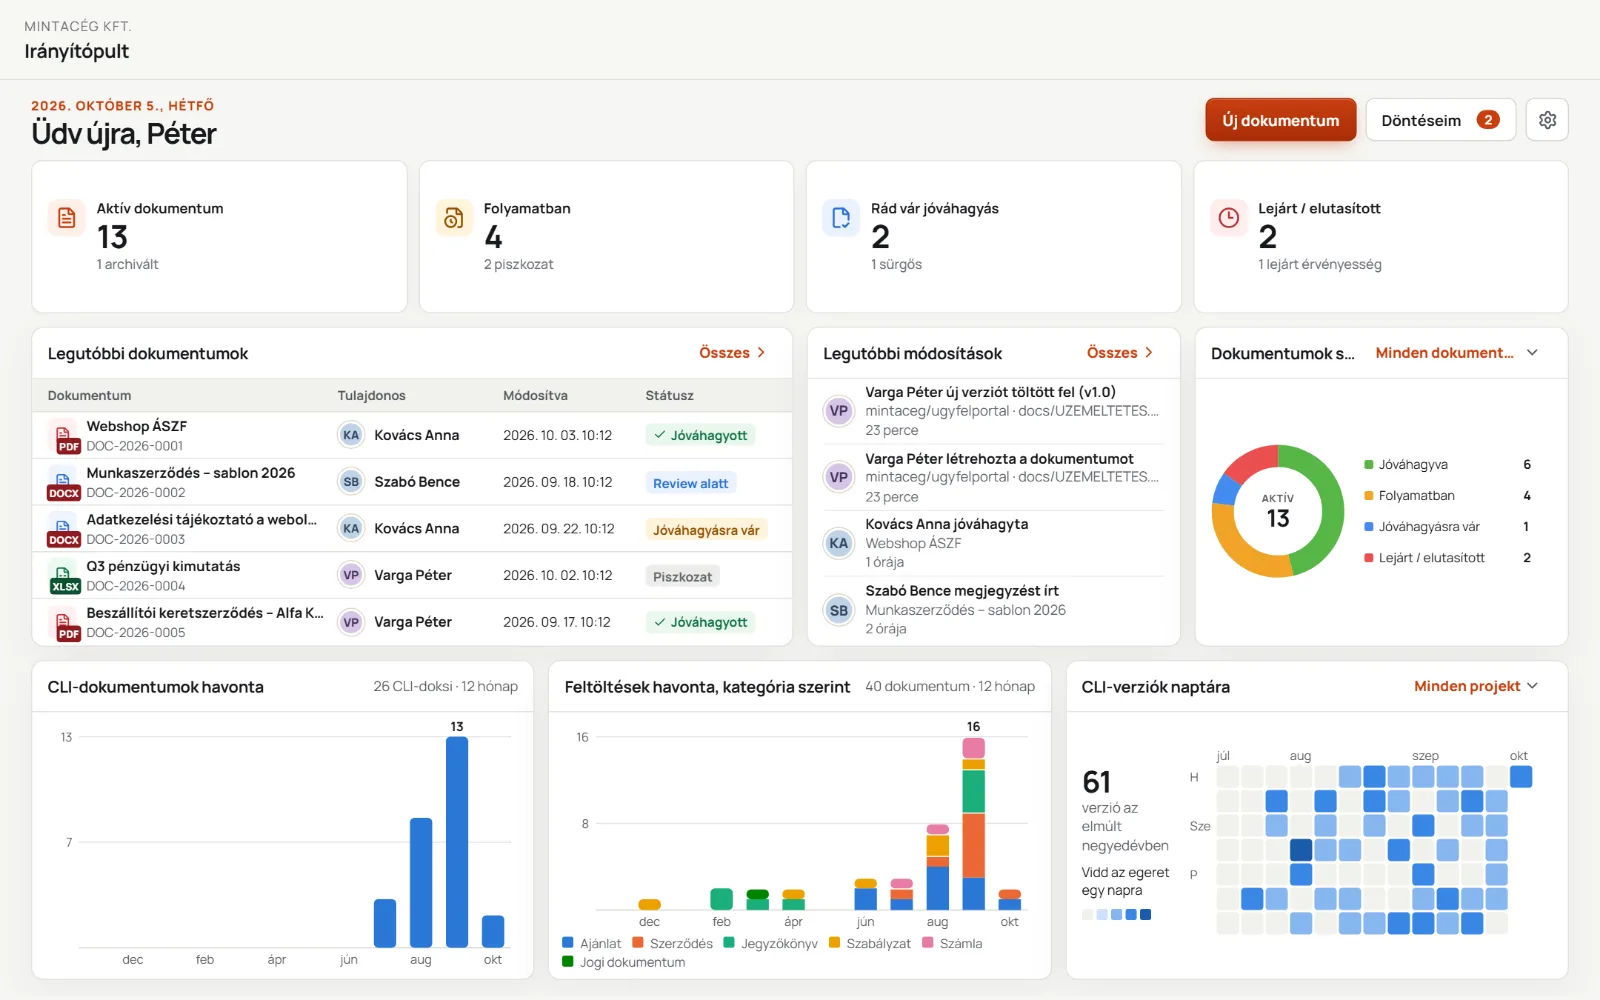The height and width of the screenshot is (1000, 1600).
Task: Click the SB avatar beside 'Szabó Bence megjegyzést írt'
Action: 839,610
